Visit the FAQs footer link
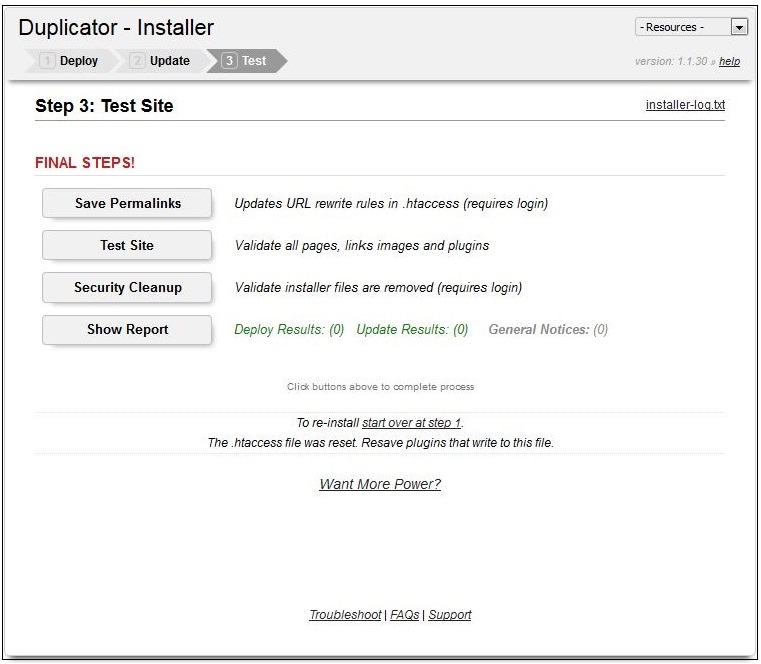Screen dimensions: 761x664 (405, 615)
